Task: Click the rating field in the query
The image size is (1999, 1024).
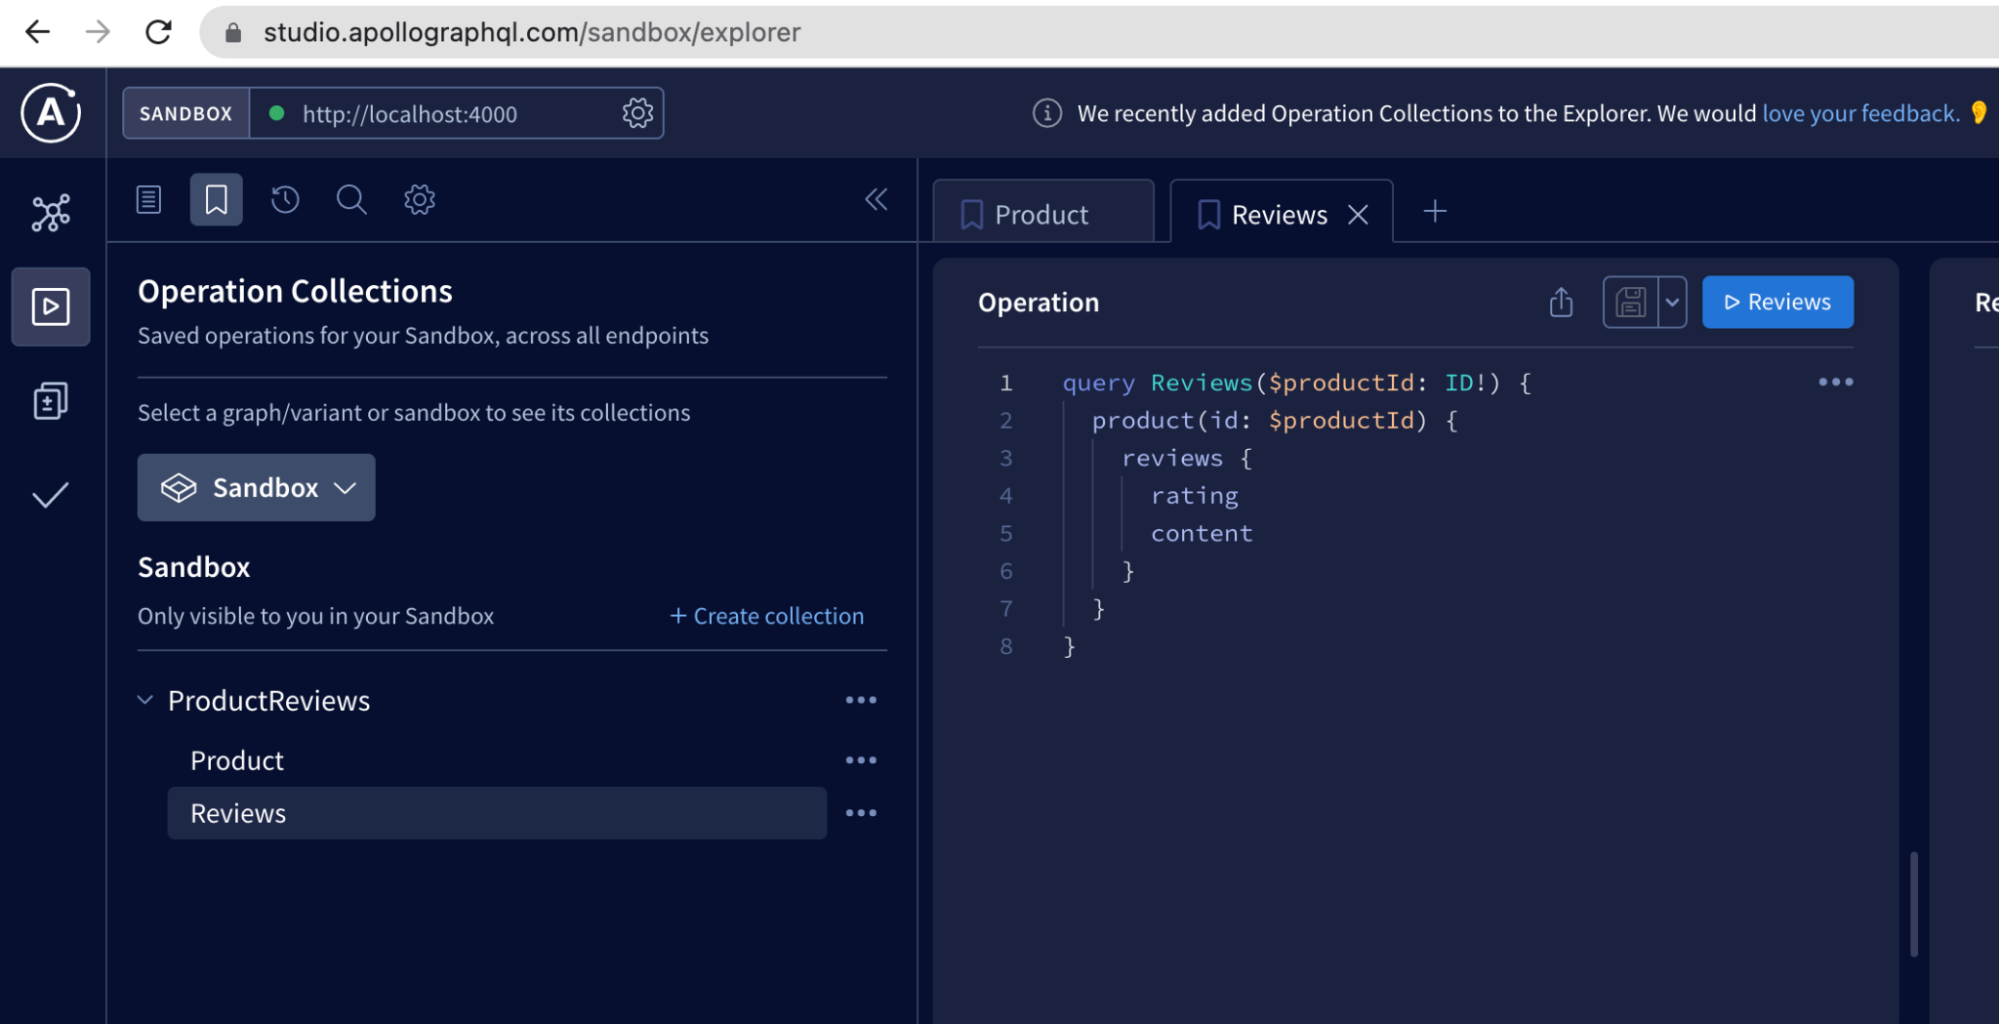Action: coord(1194,495)
